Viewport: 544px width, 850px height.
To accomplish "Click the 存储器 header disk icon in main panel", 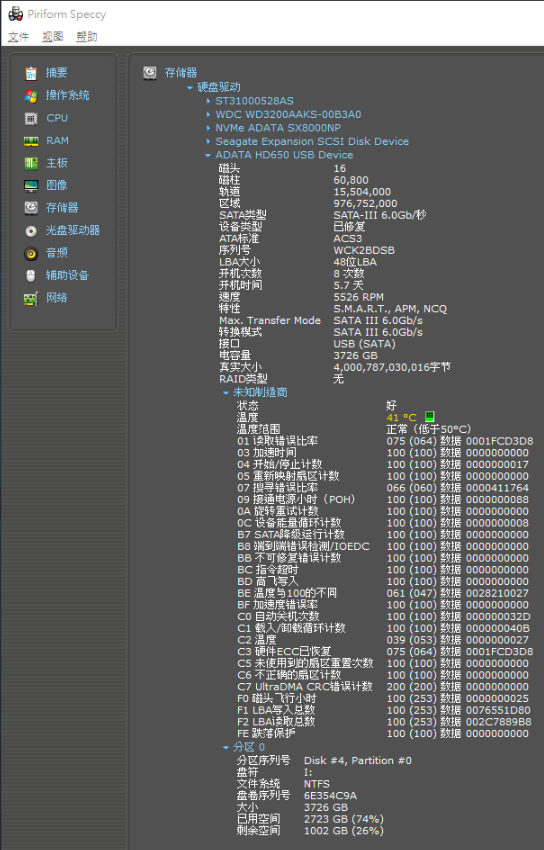I will pyautogui.click(x=150, y=73).
